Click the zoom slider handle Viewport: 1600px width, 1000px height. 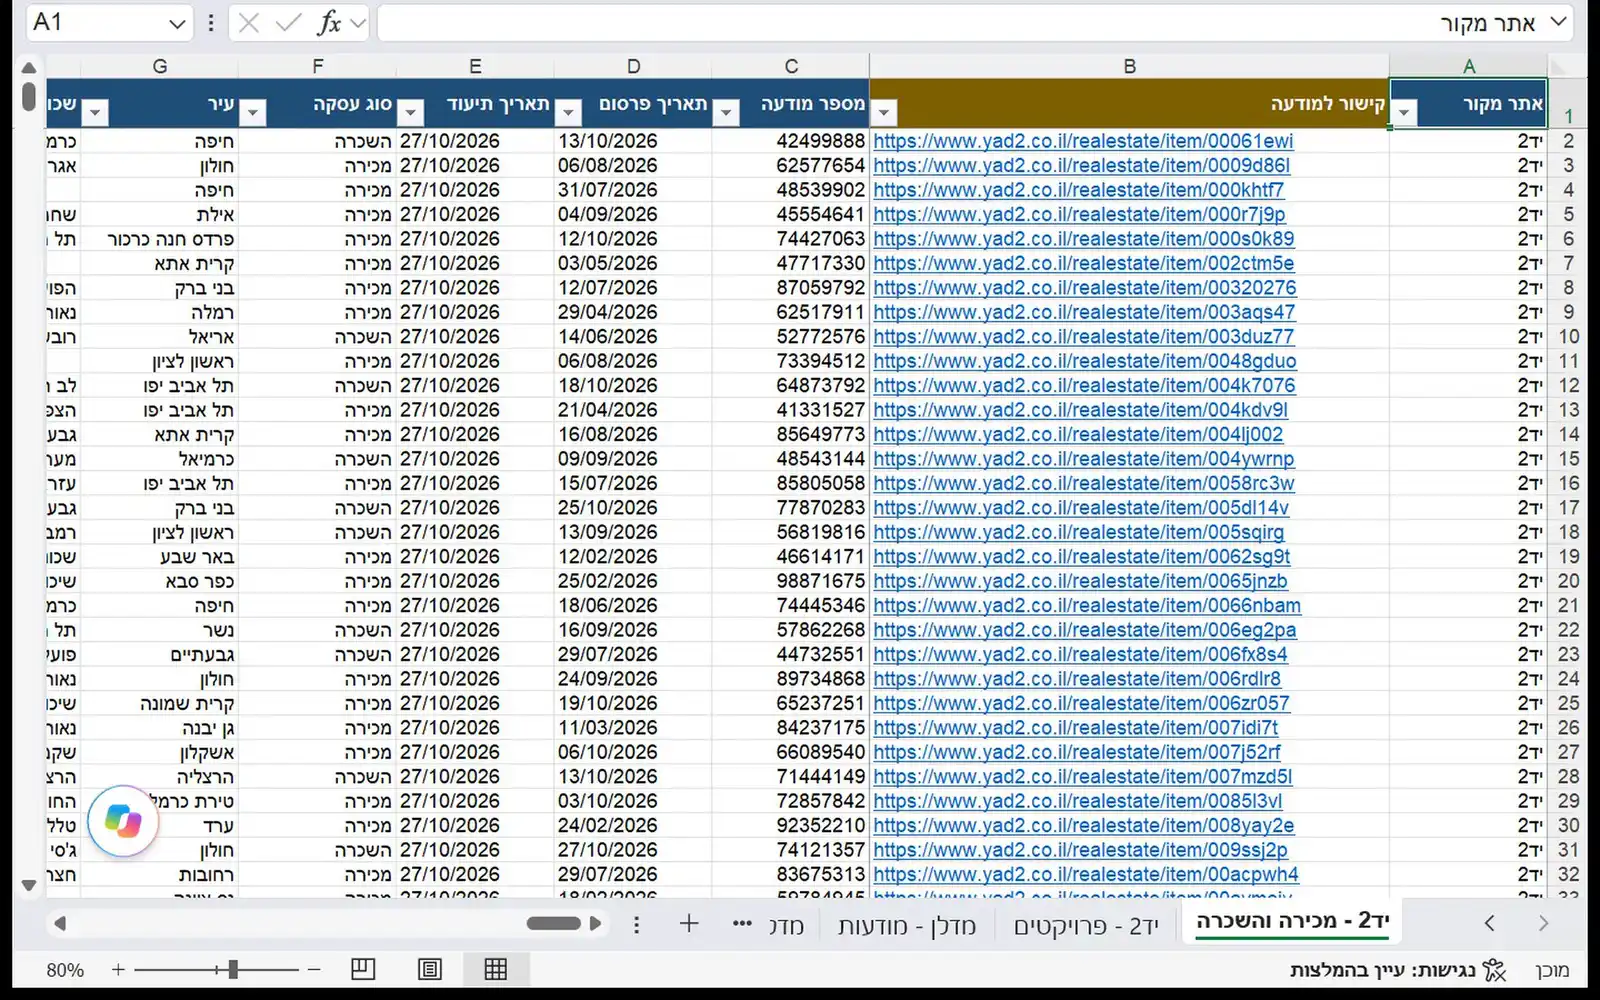tap(232, 969)
